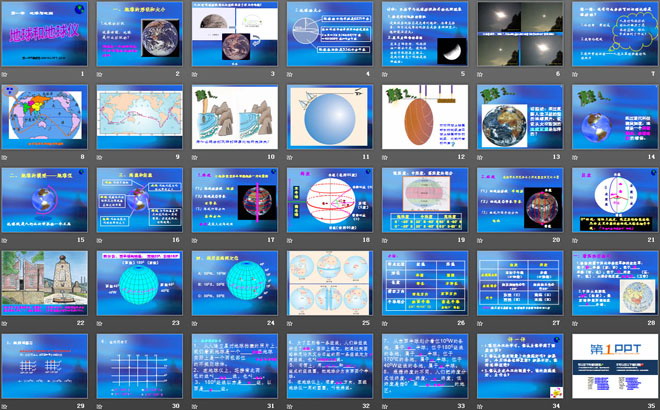
Task: Select slide 19 with the latitude zones table
Action: (425, 200)
